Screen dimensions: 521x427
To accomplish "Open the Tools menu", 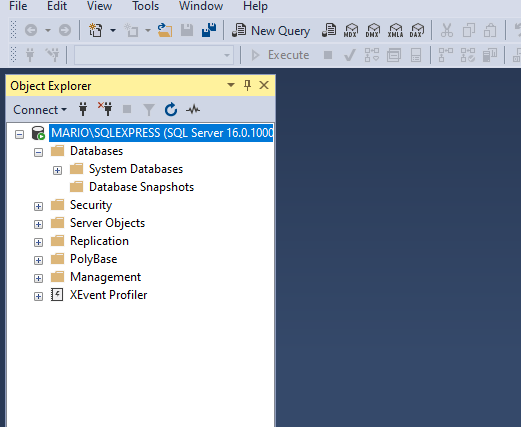I will 145,6.
